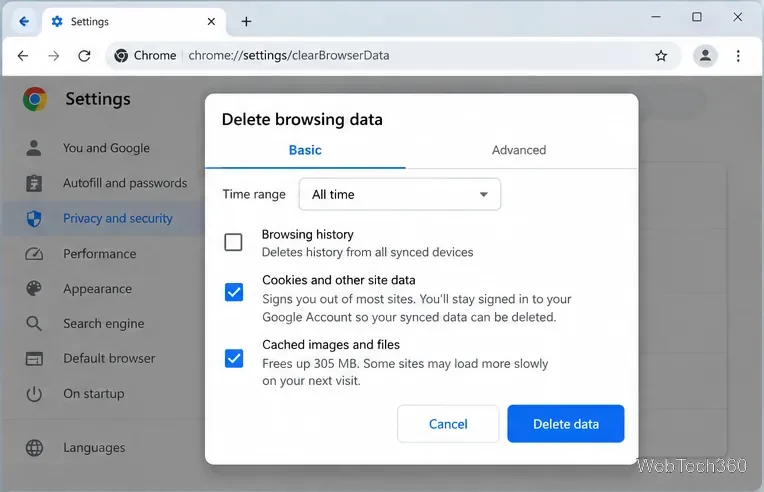764x492 pixels.
Task: Click the Appearance palette icon
Action: 34,288
